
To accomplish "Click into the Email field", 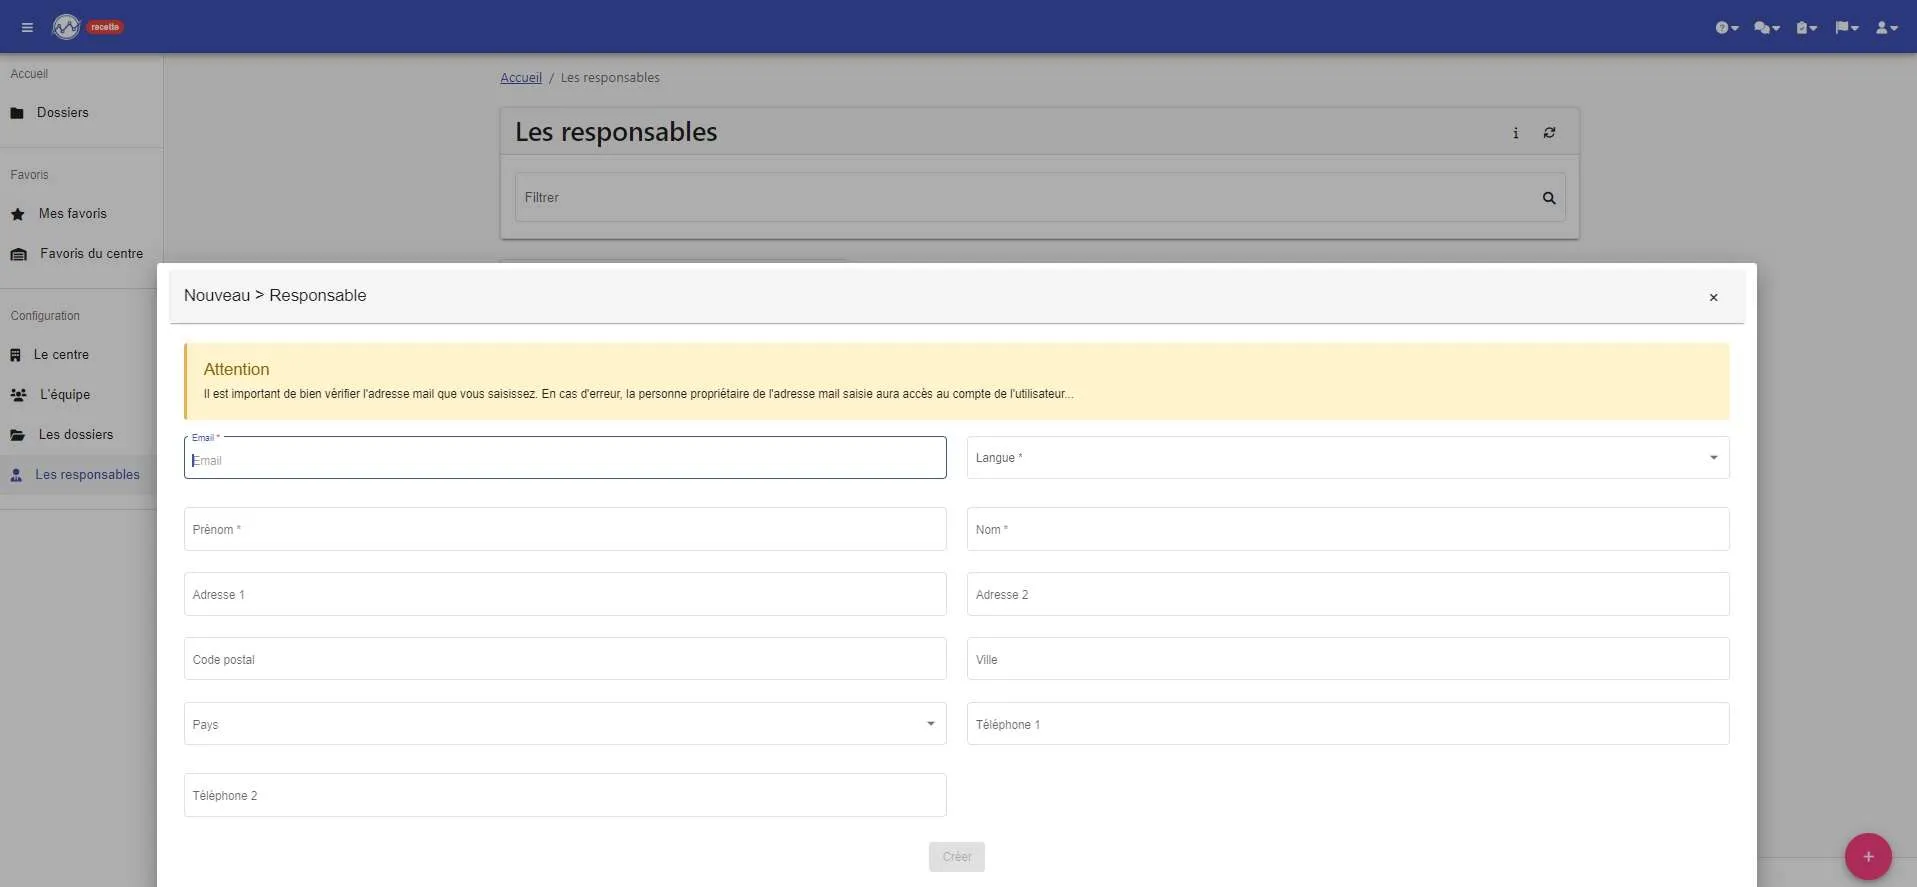I will (565, 458).
